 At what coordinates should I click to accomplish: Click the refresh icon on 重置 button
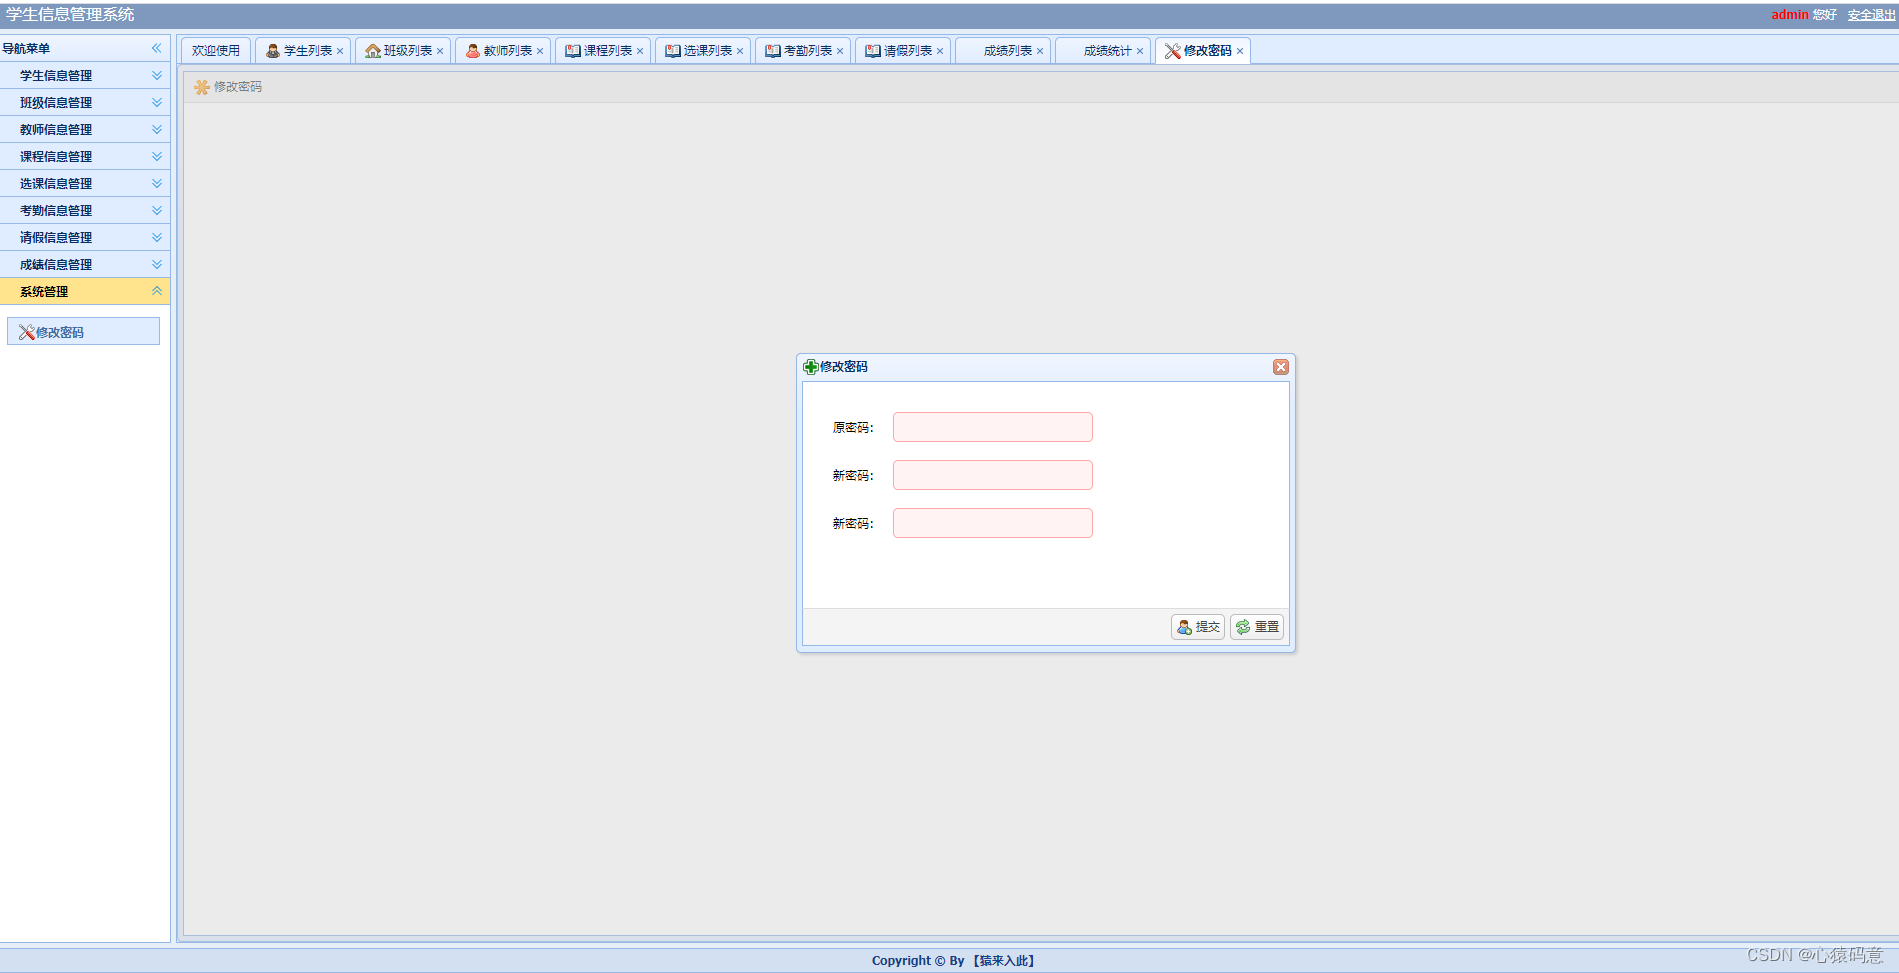point(1242,627)
